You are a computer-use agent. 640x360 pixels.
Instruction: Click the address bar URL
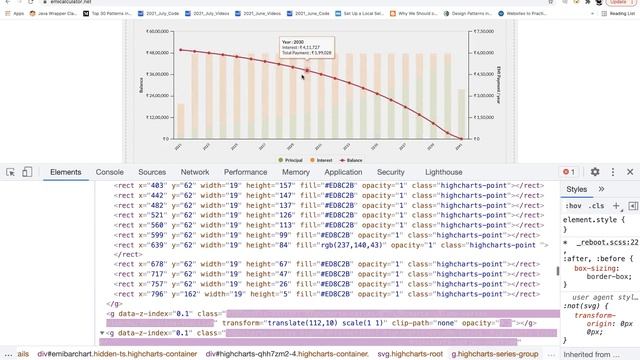coord(70,2)
